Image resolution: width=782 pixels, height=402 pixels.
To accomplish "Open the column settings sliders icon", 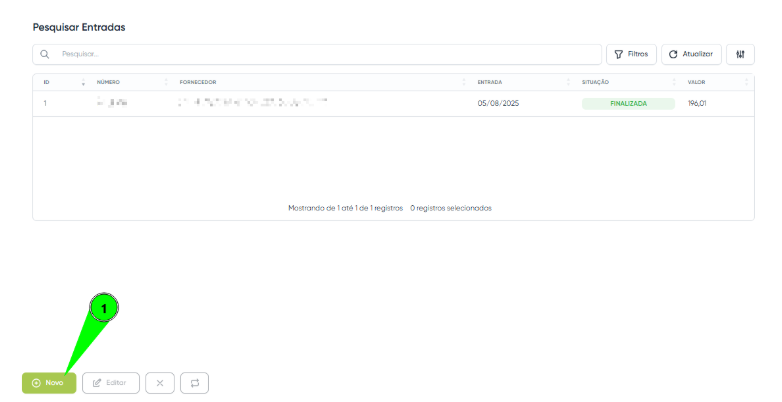I will pyautogui.click(x=740, y=54).
